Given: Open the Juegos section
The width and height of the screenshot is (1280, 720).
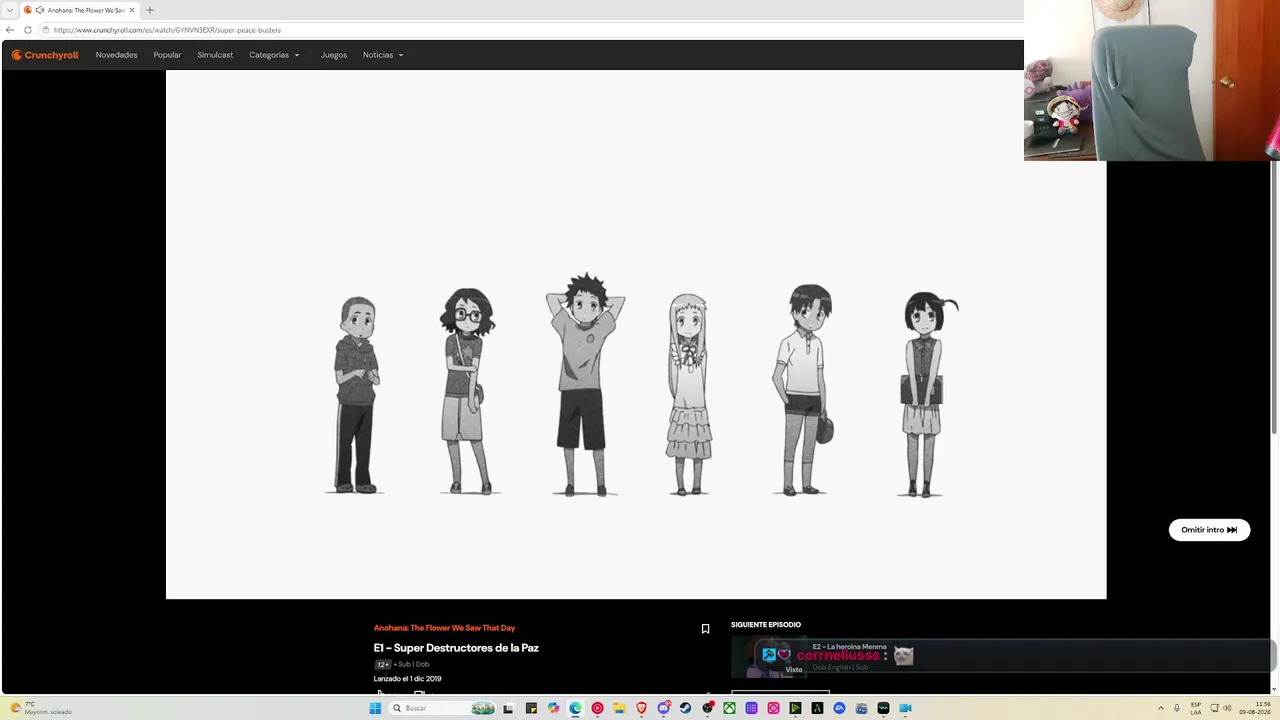Looking at the screenshot, I should click(x=334, y=55).
